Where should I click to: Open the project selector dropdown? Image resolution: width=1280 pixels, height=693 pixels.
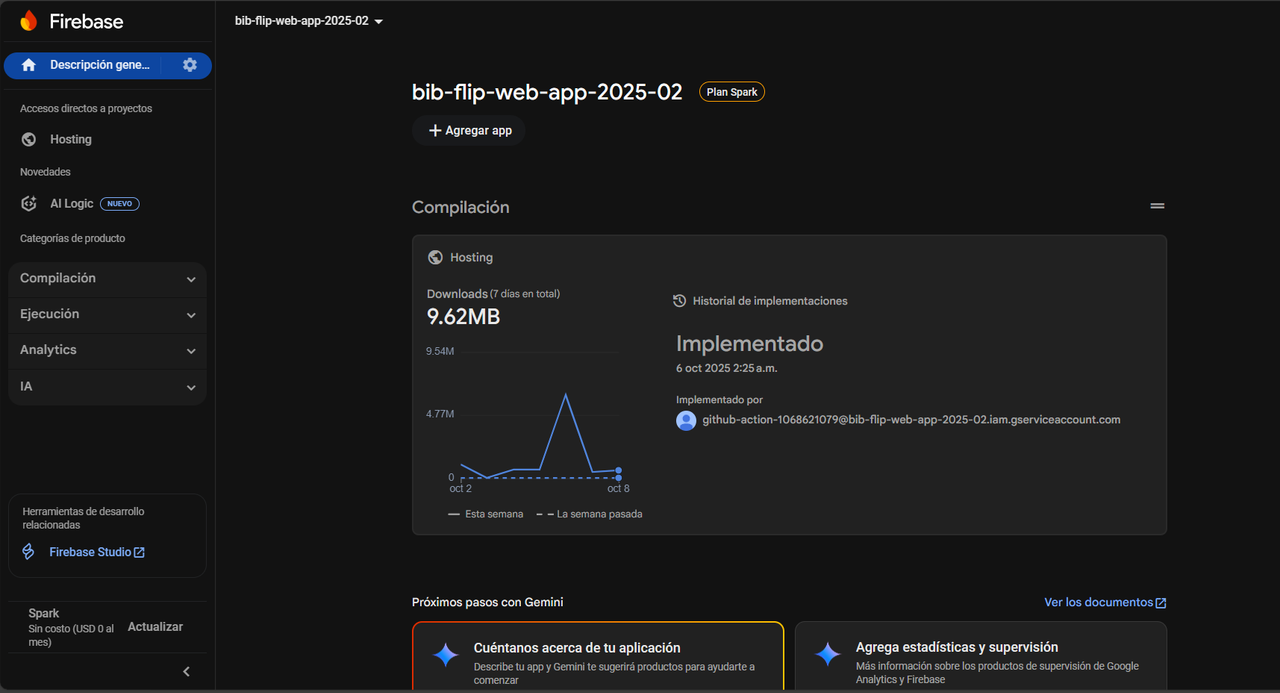click(x=309, y=21)
